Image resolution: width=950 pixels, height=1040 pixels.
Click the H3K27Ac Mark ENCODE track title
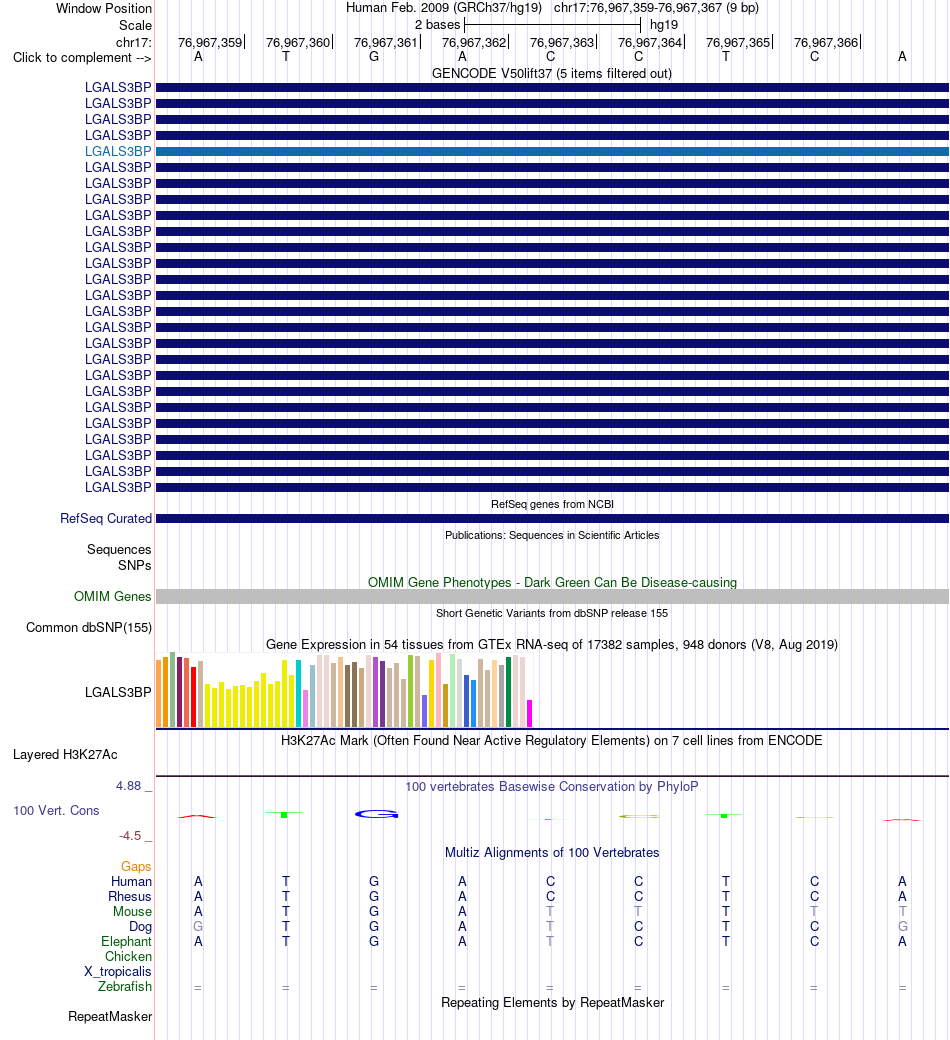tap(552, 741)
